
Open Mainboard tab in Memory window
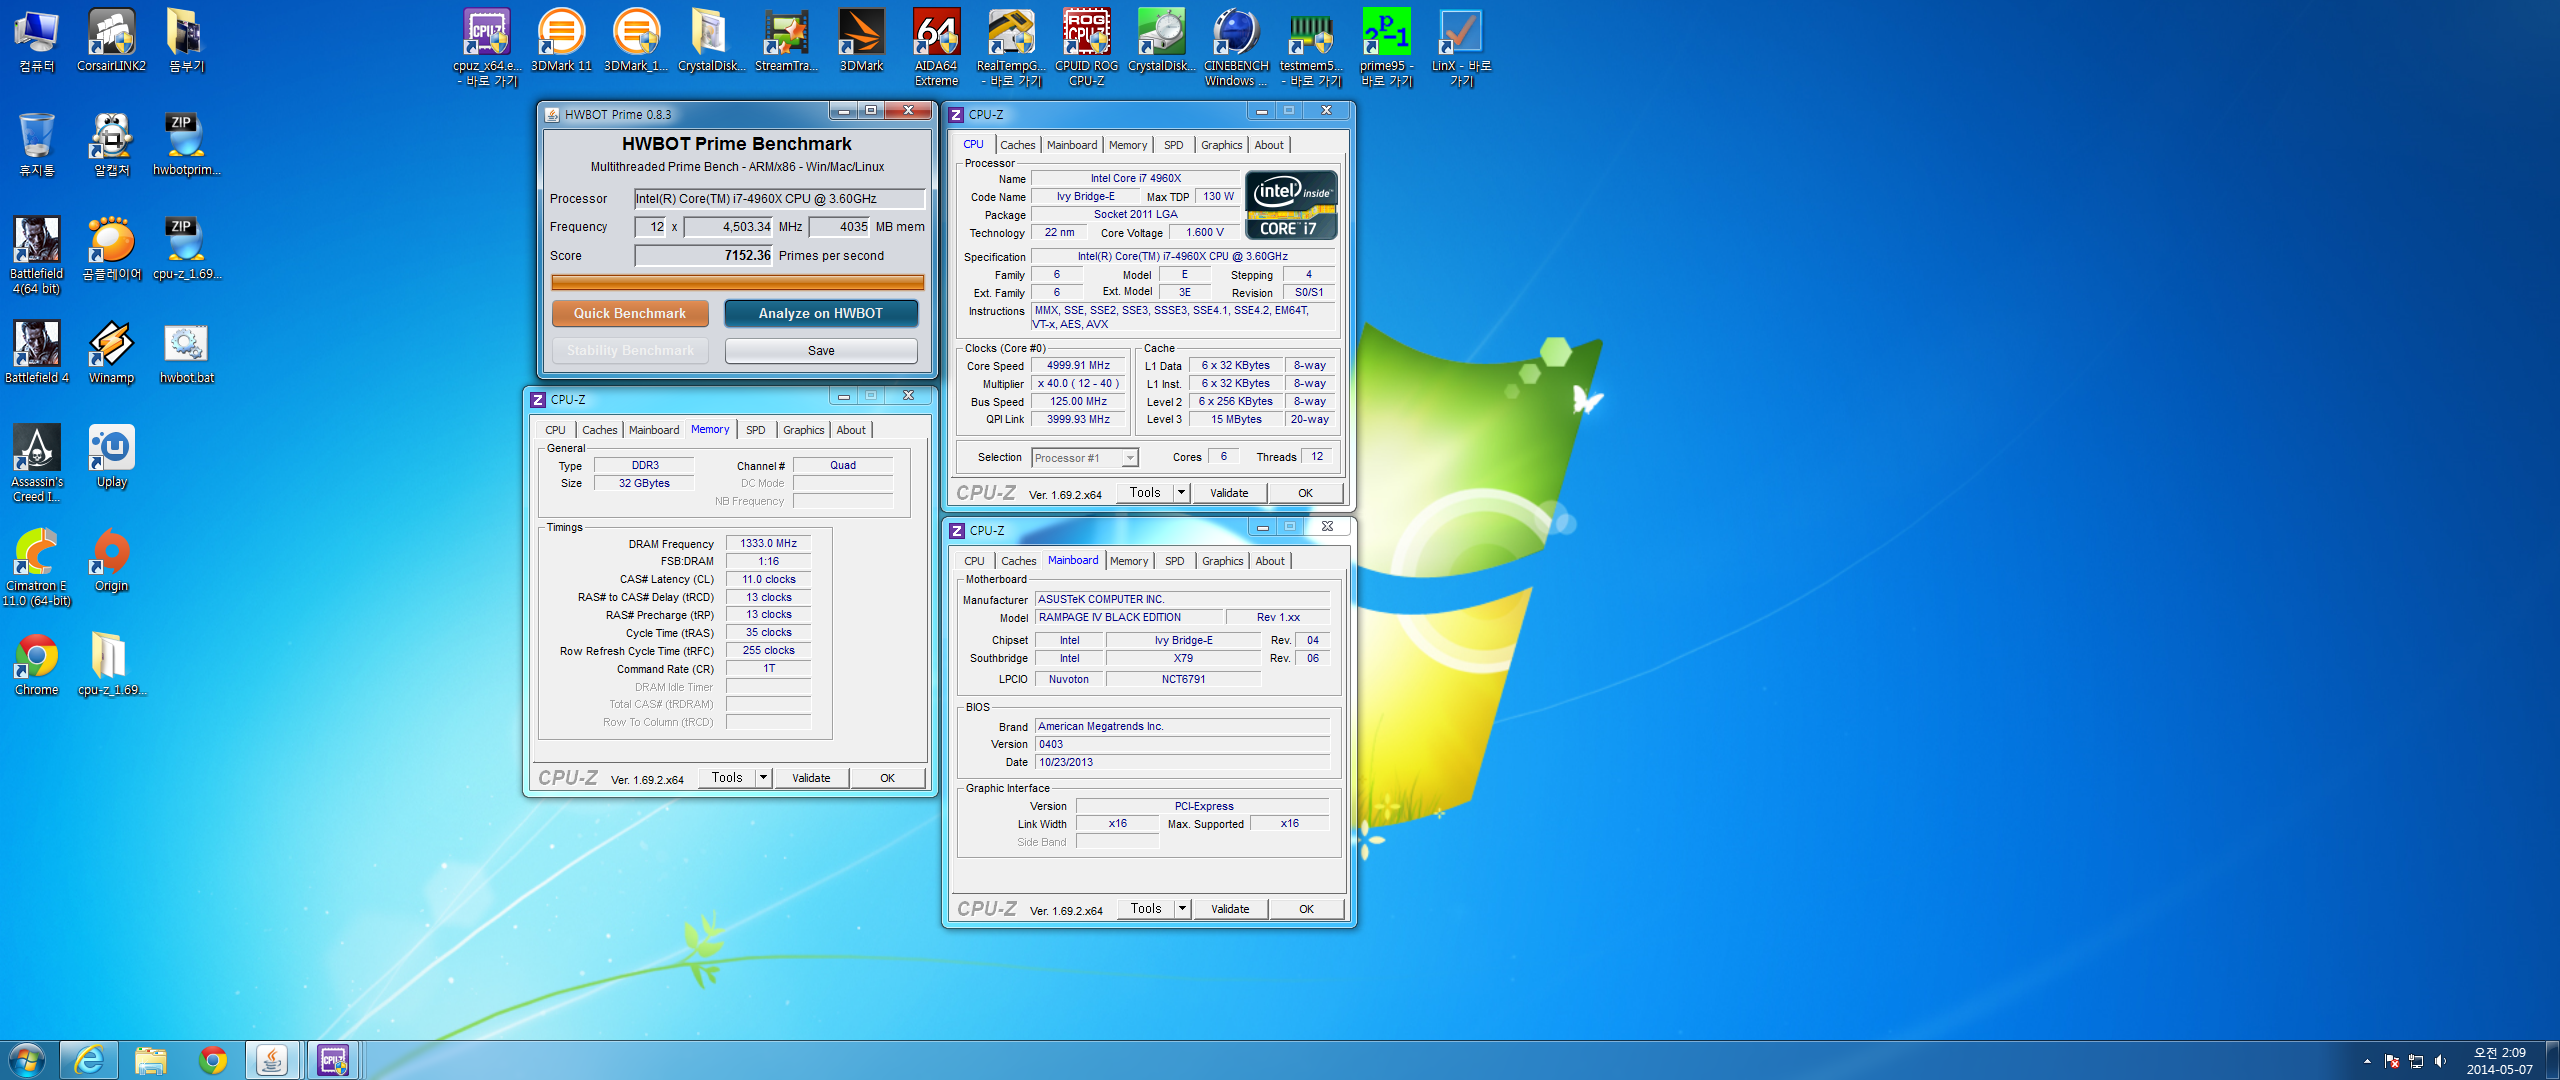(x=654, y=430)
